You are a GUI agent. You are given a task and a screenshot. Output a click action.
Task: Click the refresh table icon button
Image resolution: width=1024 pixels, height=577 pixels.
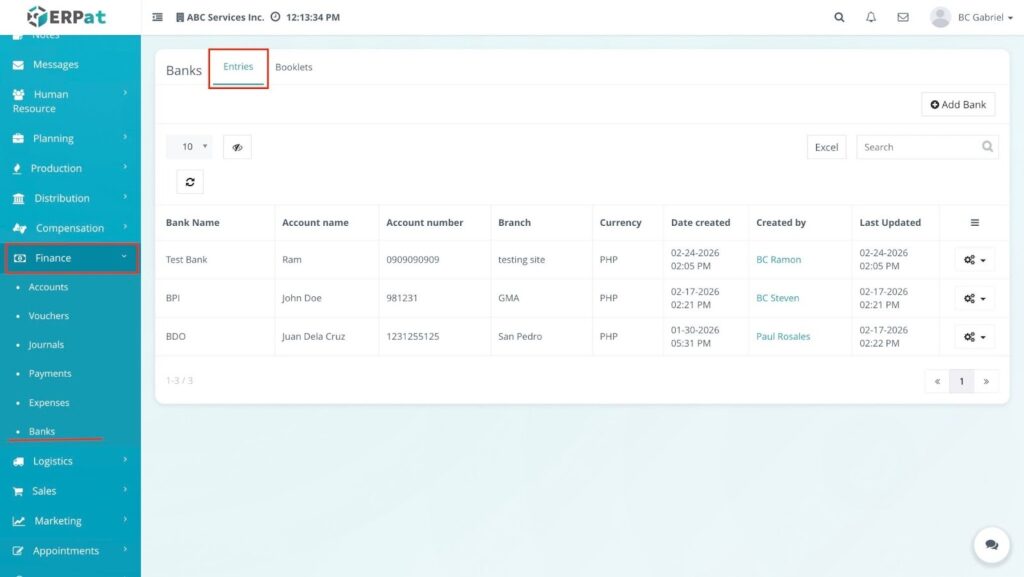point(189,181)
